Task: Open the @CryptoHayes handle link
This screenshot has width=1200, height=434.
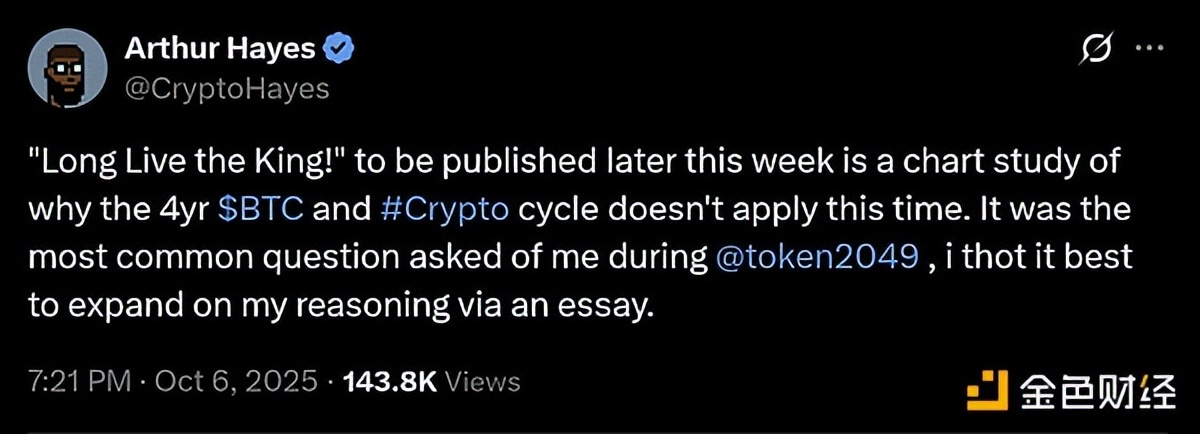Action: click(x=226, y=89)
